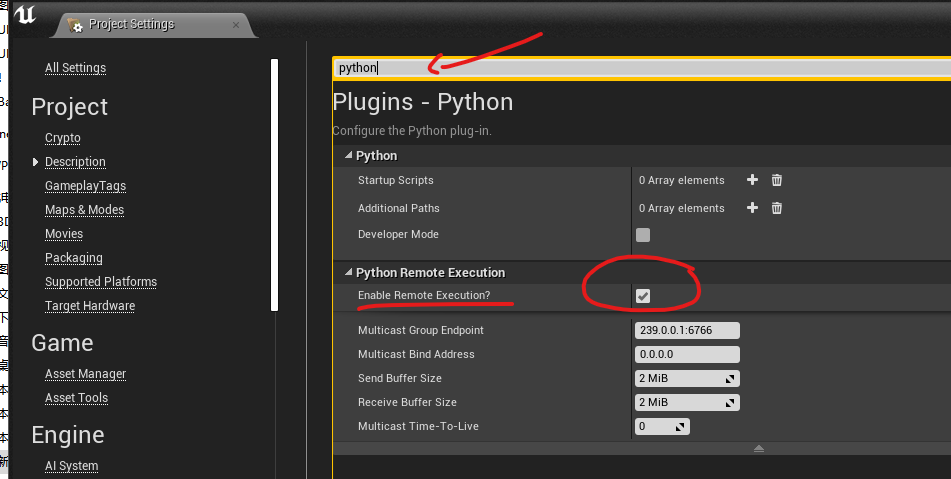The width and height of the screenshot is (951, 479).
Task: Open All Settings link
Action: tap(75, 68)
